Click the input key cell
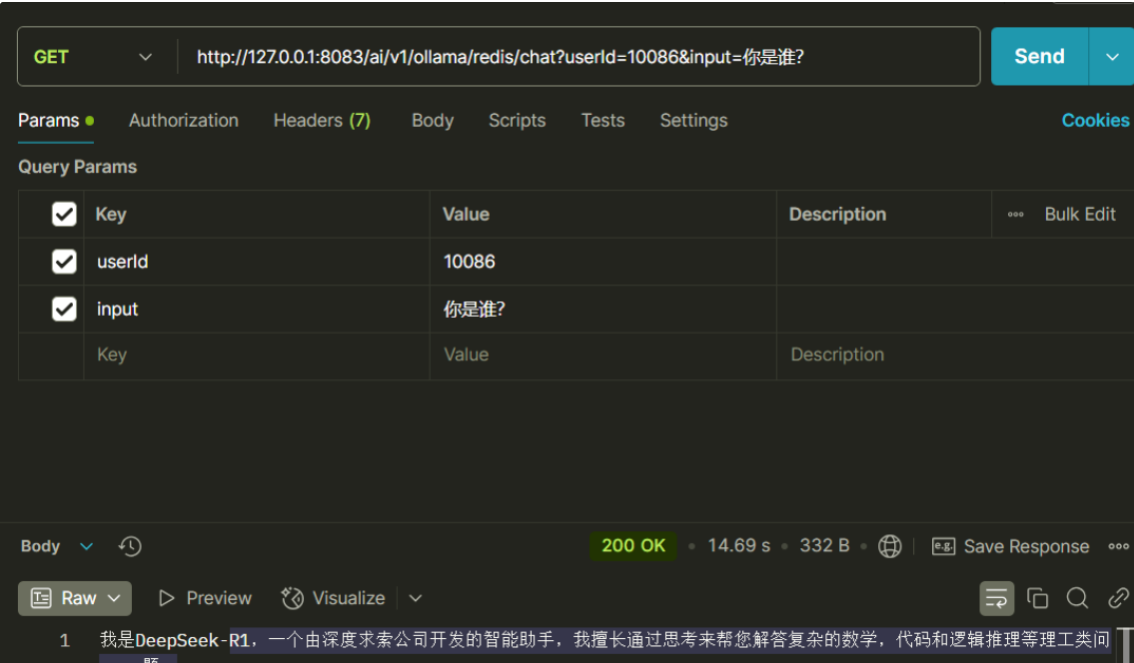The height and width of the screenshot is (663, 1134). (x=257, y=309)
